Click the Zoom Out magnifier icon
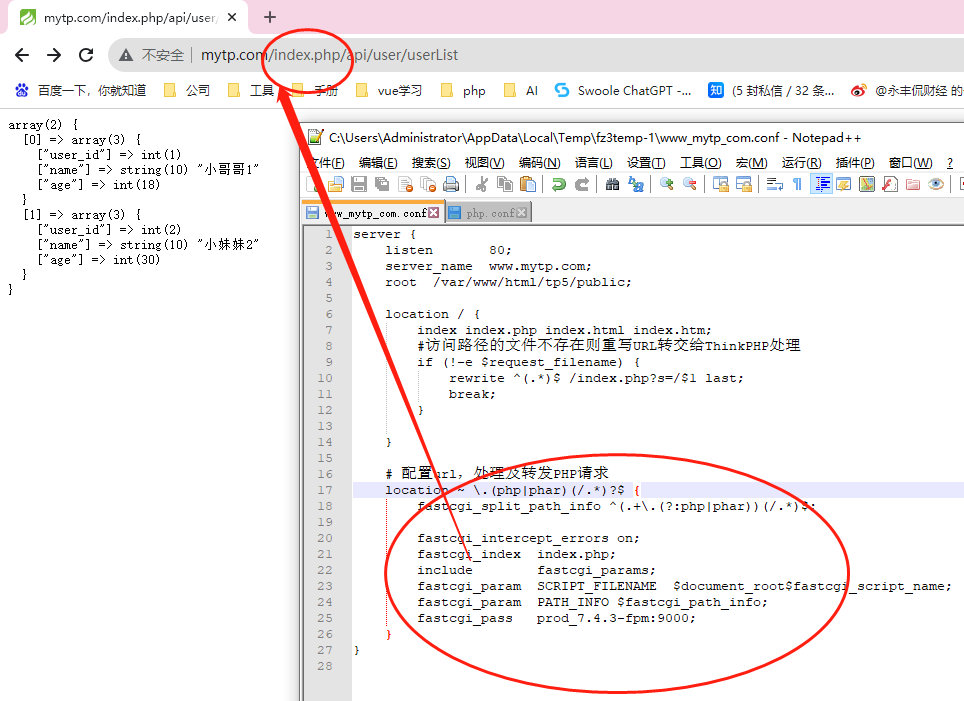The height and width of the screenshot is (701, 964). point(690,184)
